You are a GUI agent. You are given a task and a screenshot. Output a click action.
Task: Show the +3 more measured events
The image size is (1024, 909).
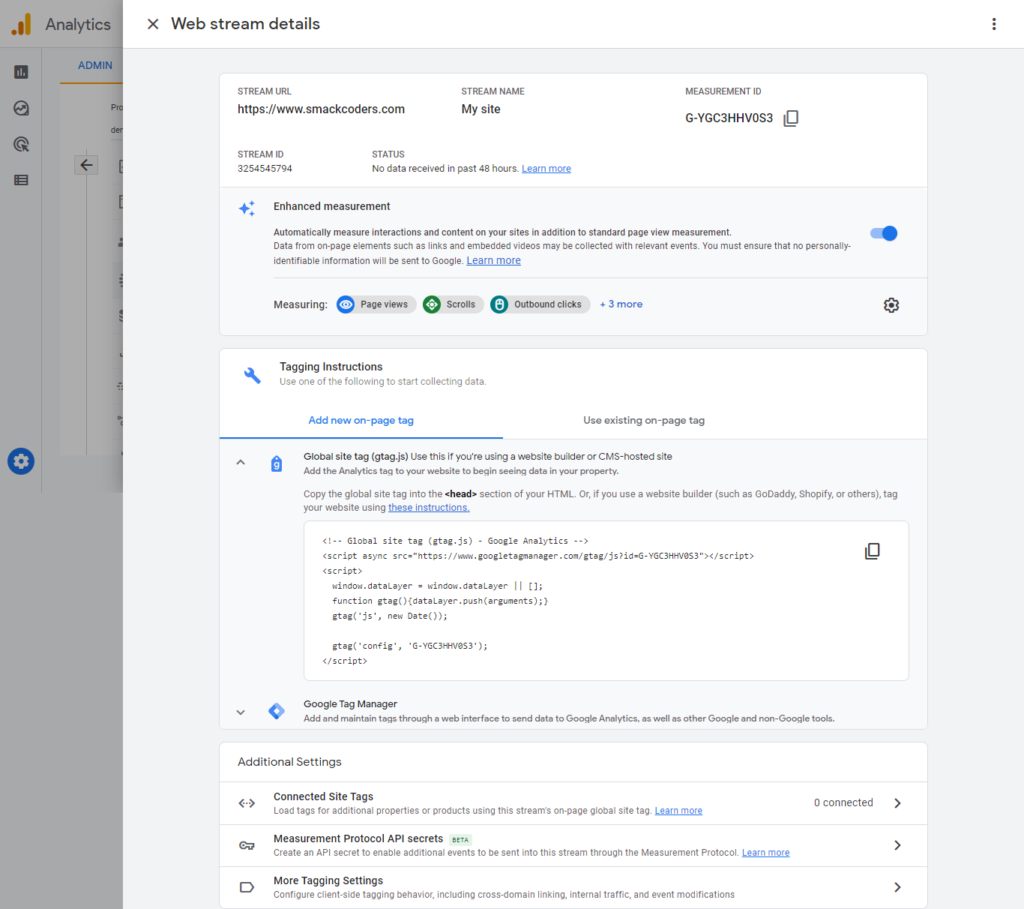tap(621, 304)
